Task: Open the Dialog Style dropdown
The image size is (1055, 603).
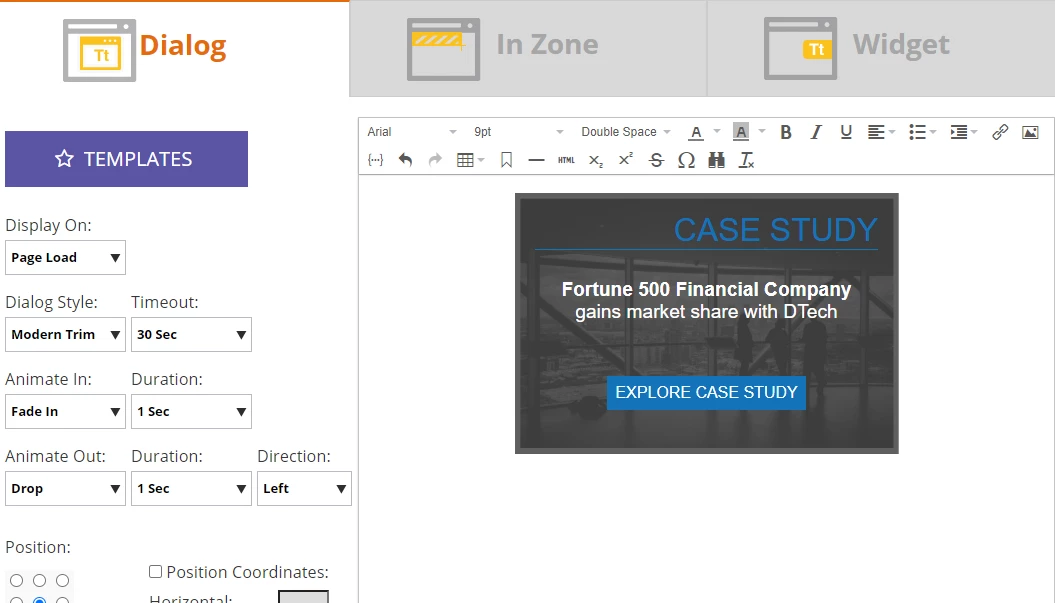Action: [65, 334]
